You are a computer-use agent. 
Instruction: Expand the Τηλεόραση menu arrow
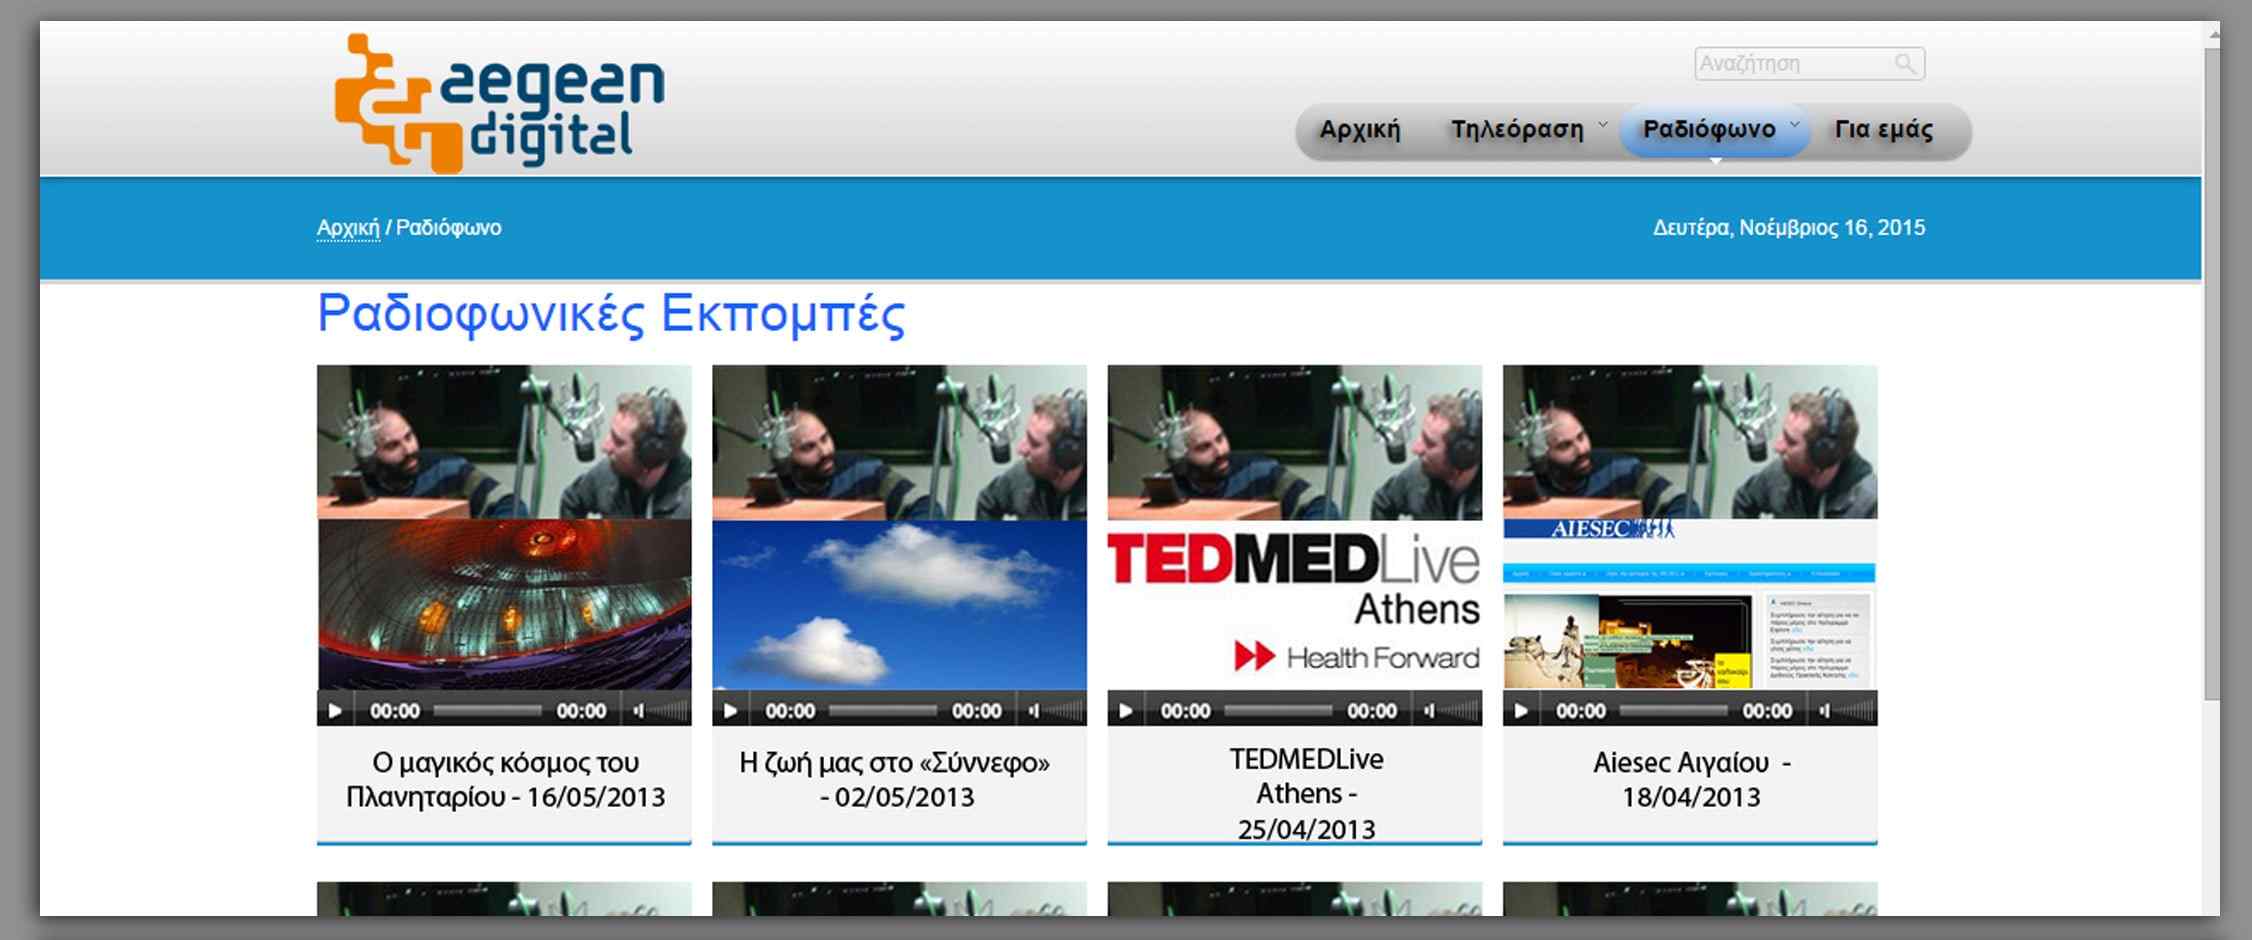click(x=1602, y=125)
